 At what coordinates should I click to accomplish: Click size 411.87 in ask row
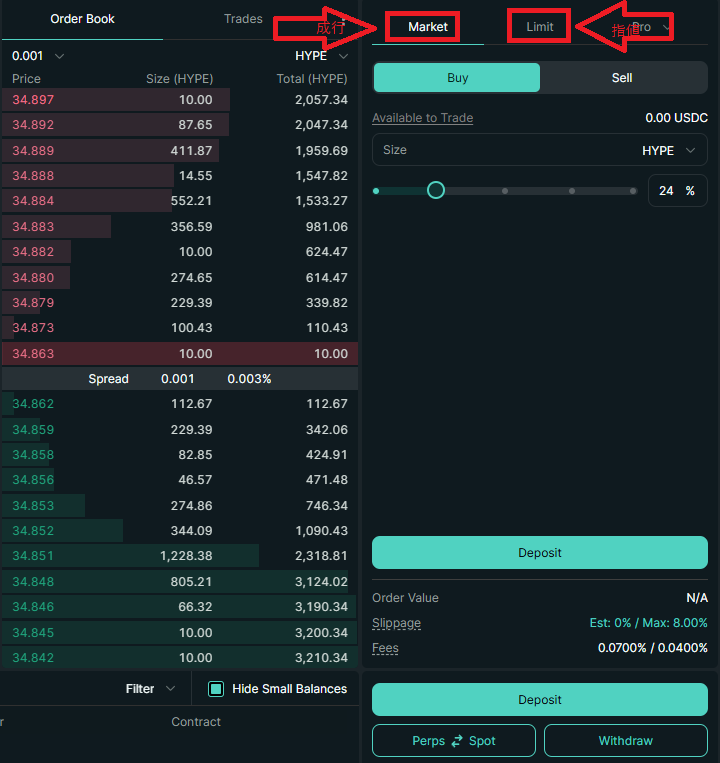(192, 151)
